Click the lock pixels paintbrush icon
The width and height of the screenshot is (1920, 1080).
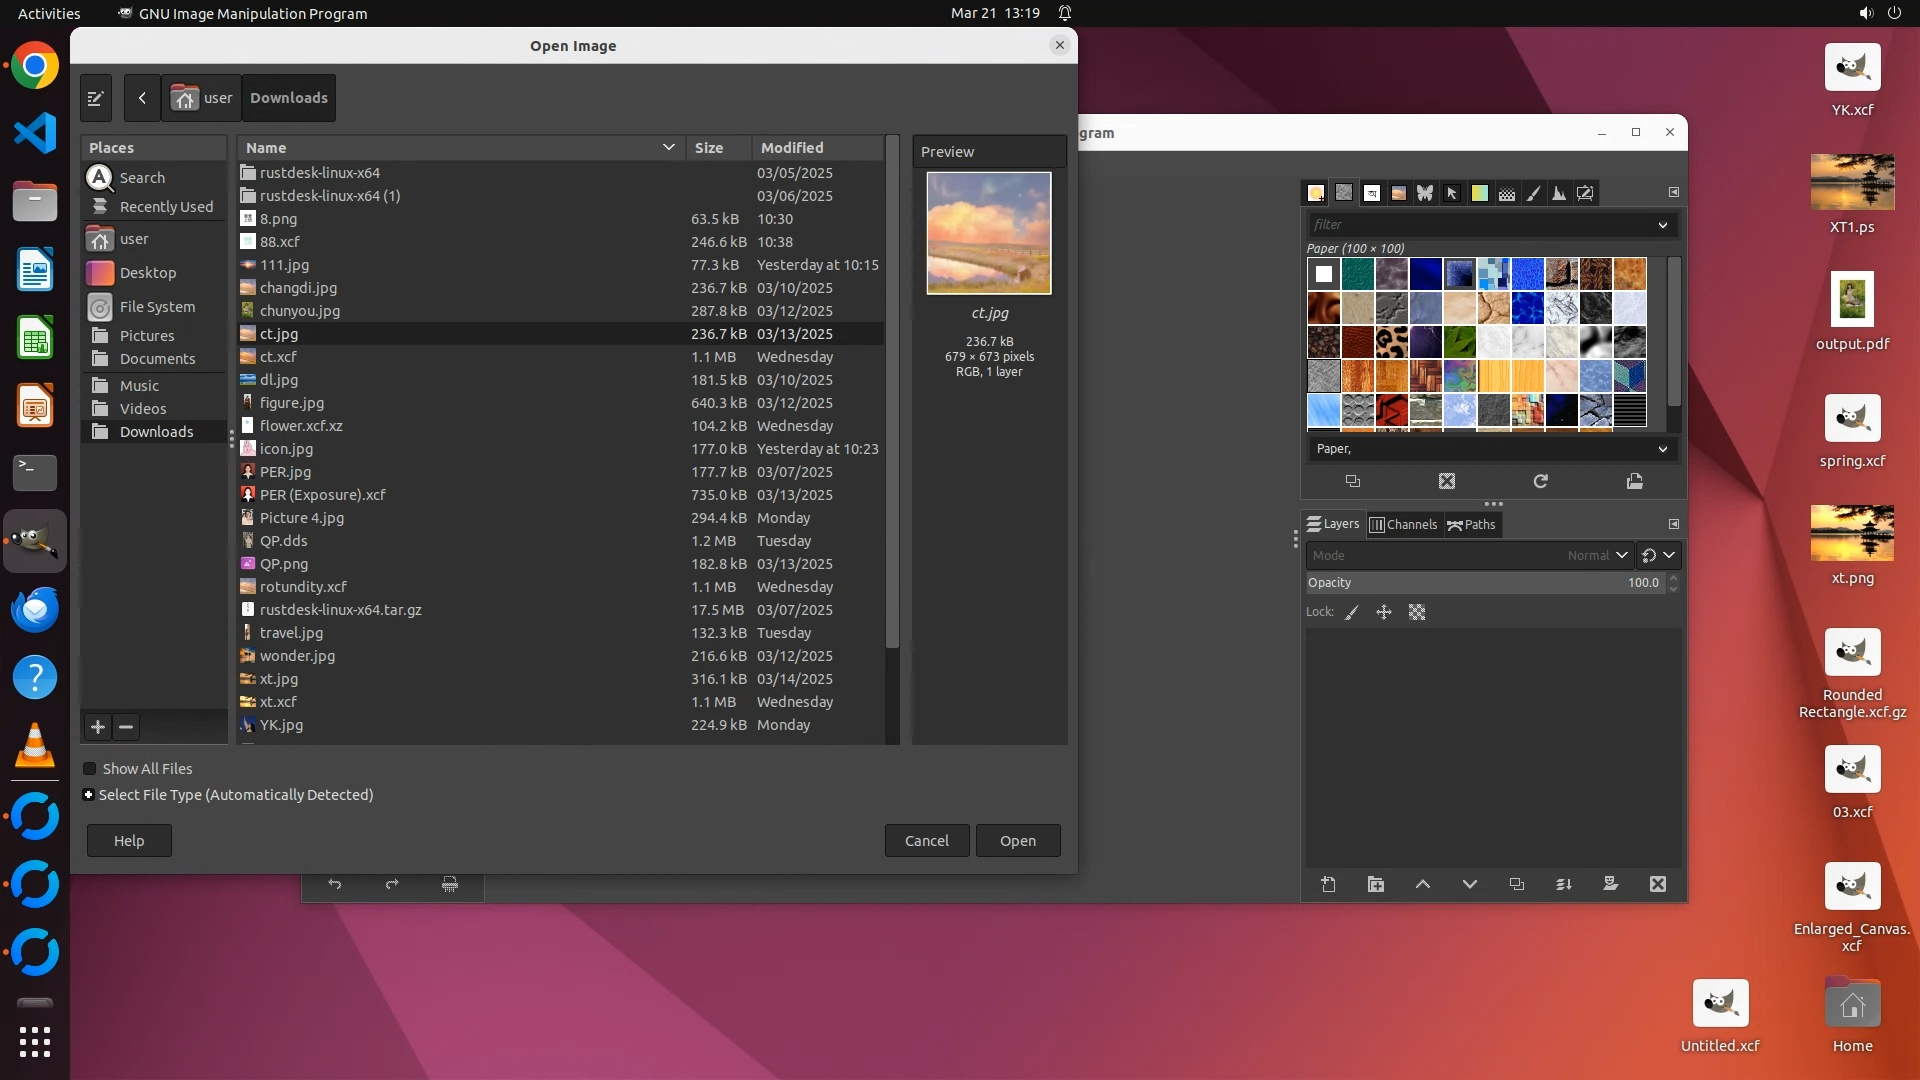[x=1352, y=612]
